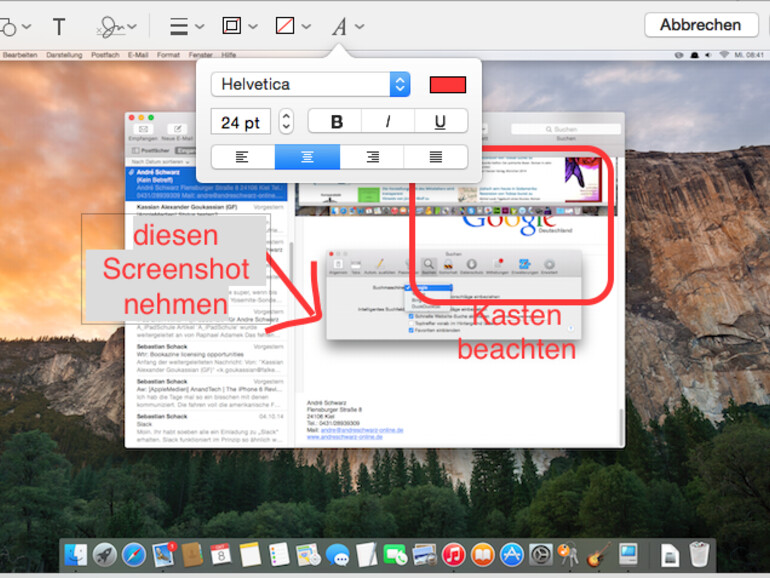The width and height of the screenshot is (770, 578).
Task: Open the red text color swatch
Action: point(447,84)
